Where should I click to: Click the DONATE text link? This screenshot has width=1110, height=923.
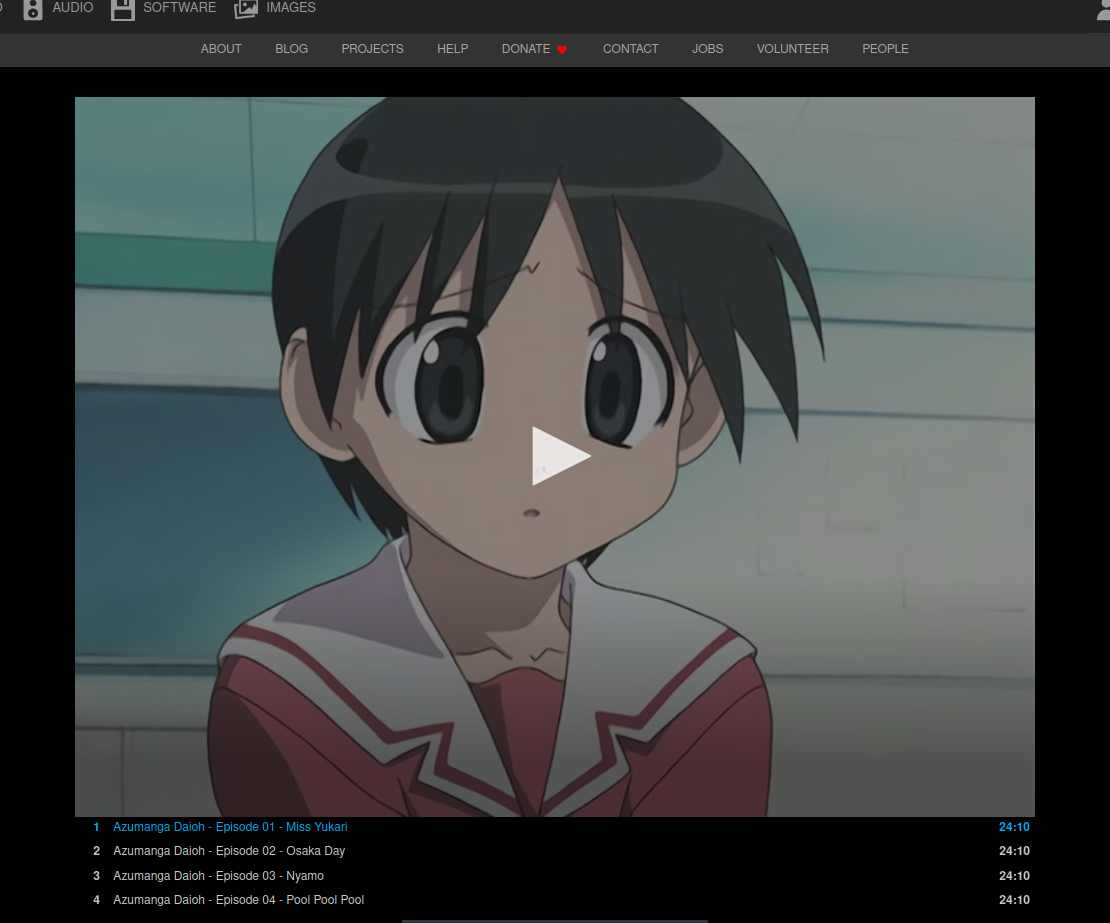tap(526, 49)
